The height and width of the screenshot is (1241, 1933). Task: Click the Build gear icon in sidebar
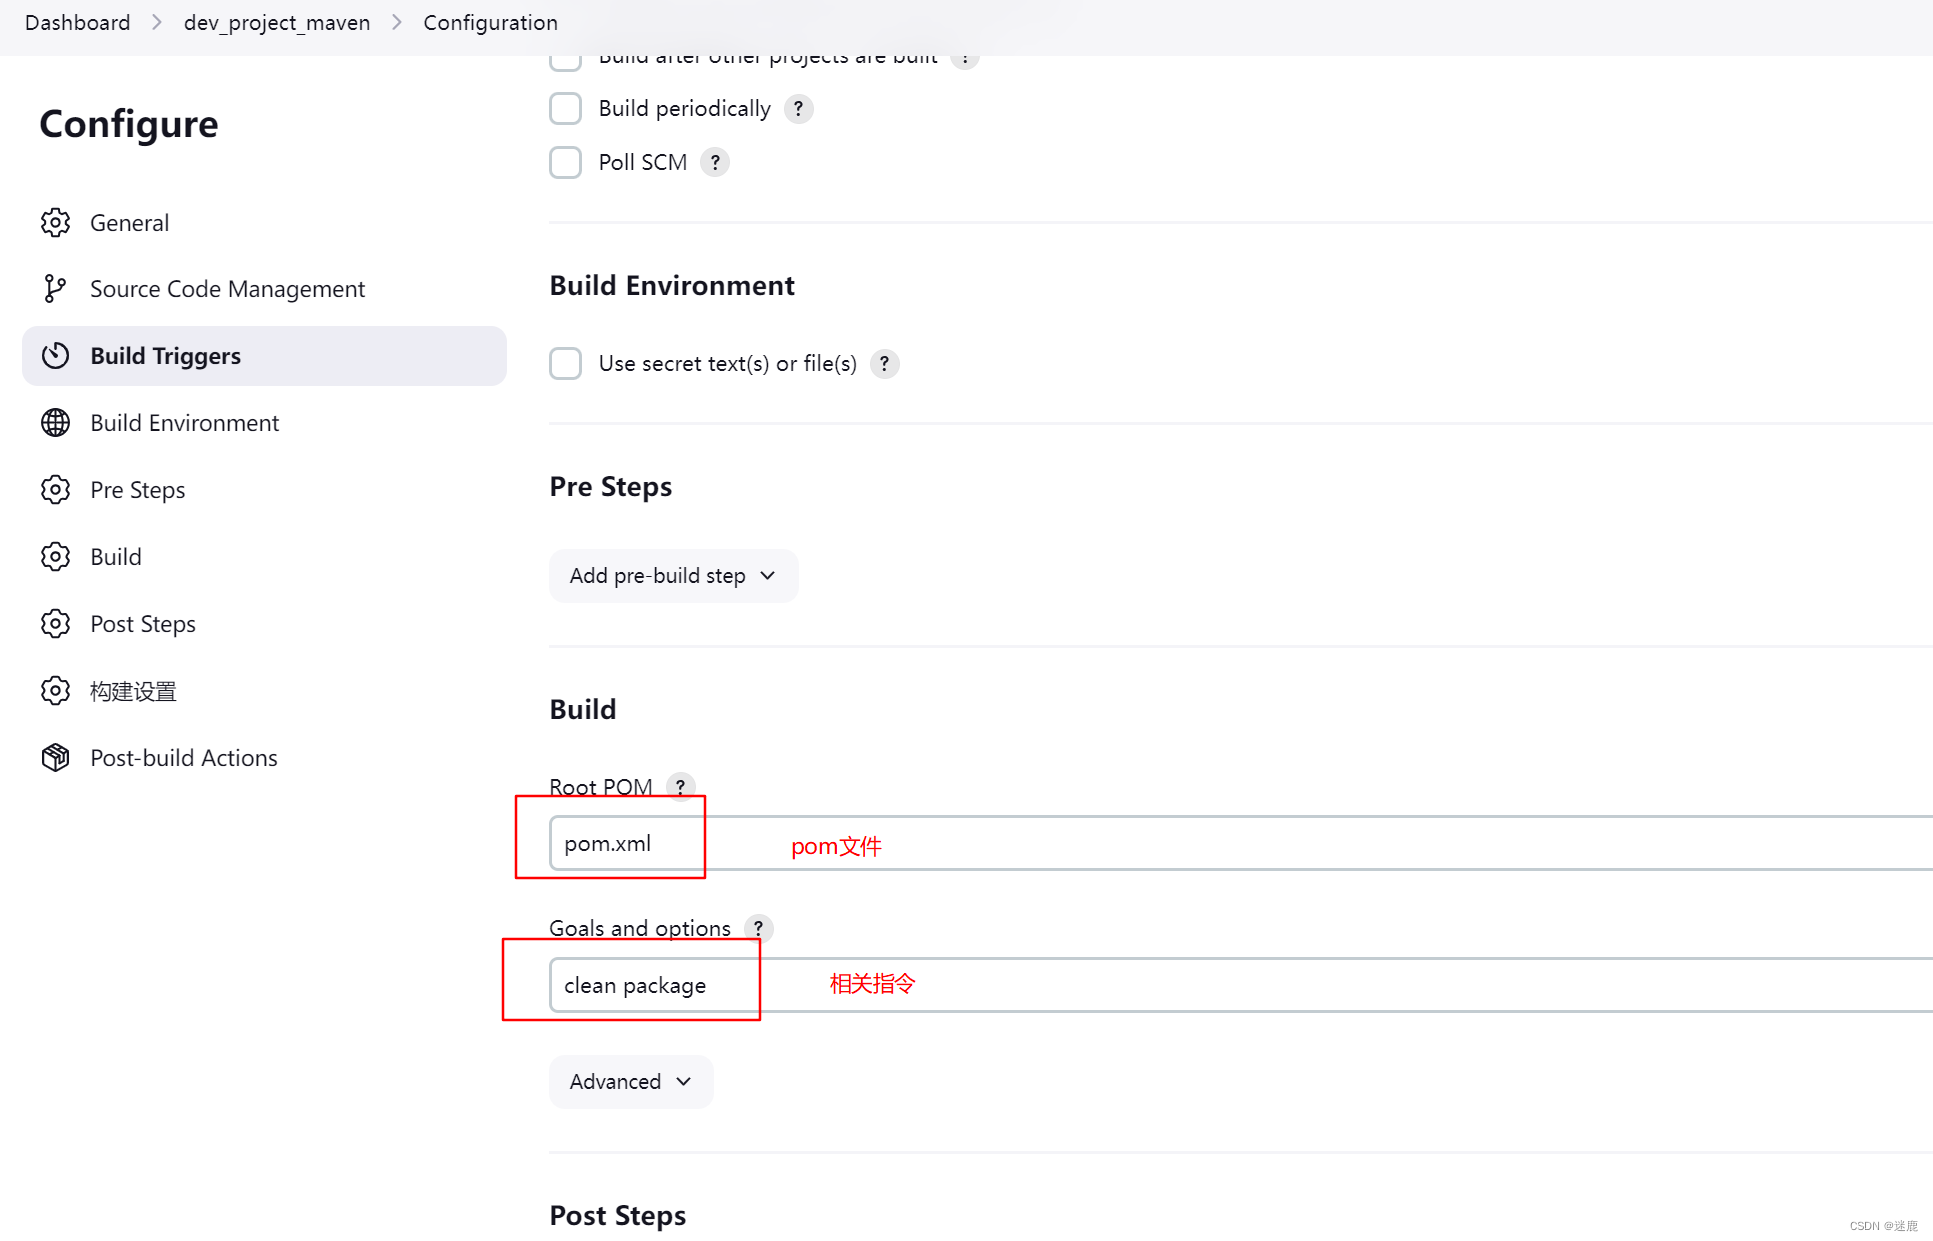pyautogui.click(x=56, y=555)
